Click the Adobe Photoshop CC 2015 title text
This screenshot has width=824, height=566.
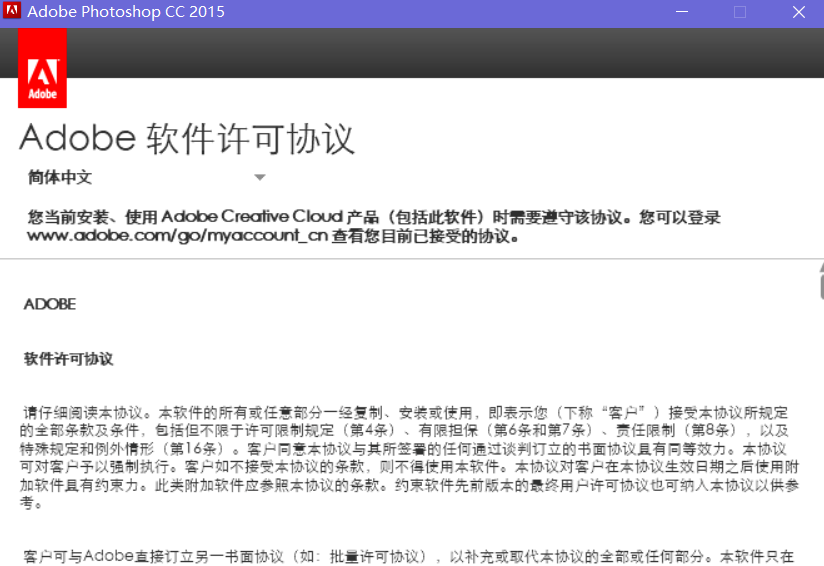126,13
